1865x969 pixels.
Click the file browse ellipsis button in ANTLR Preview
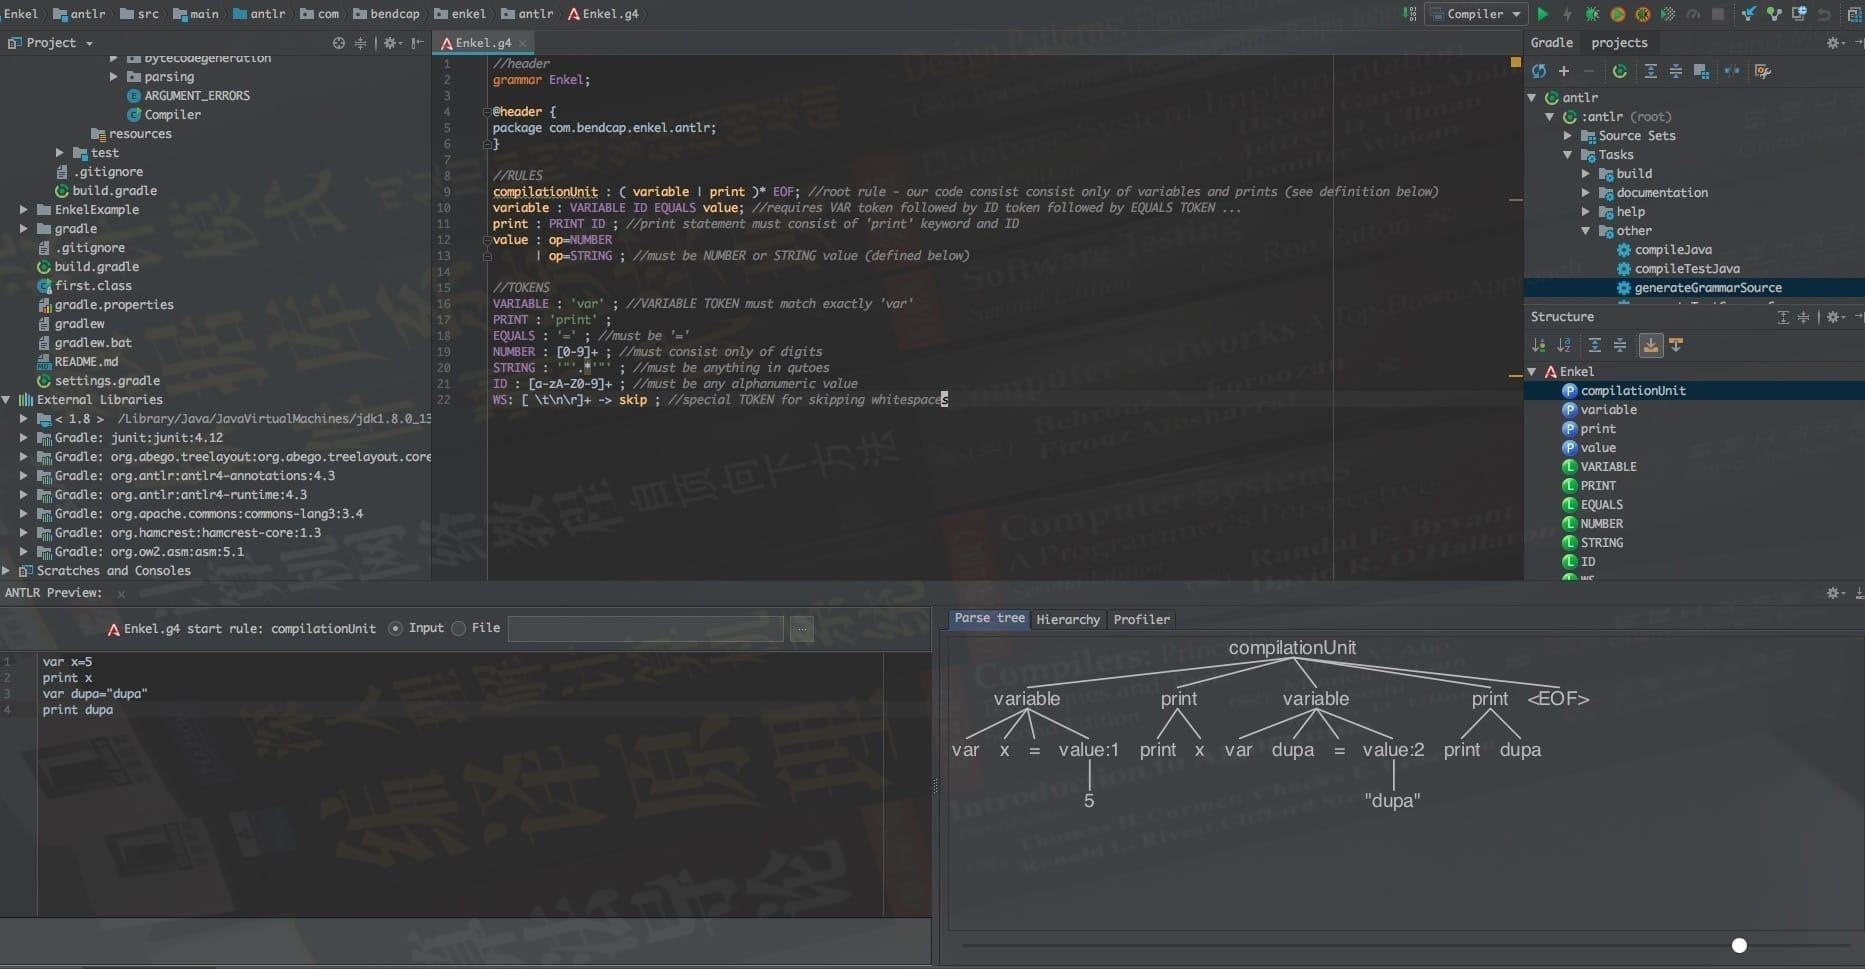[801, 629]
